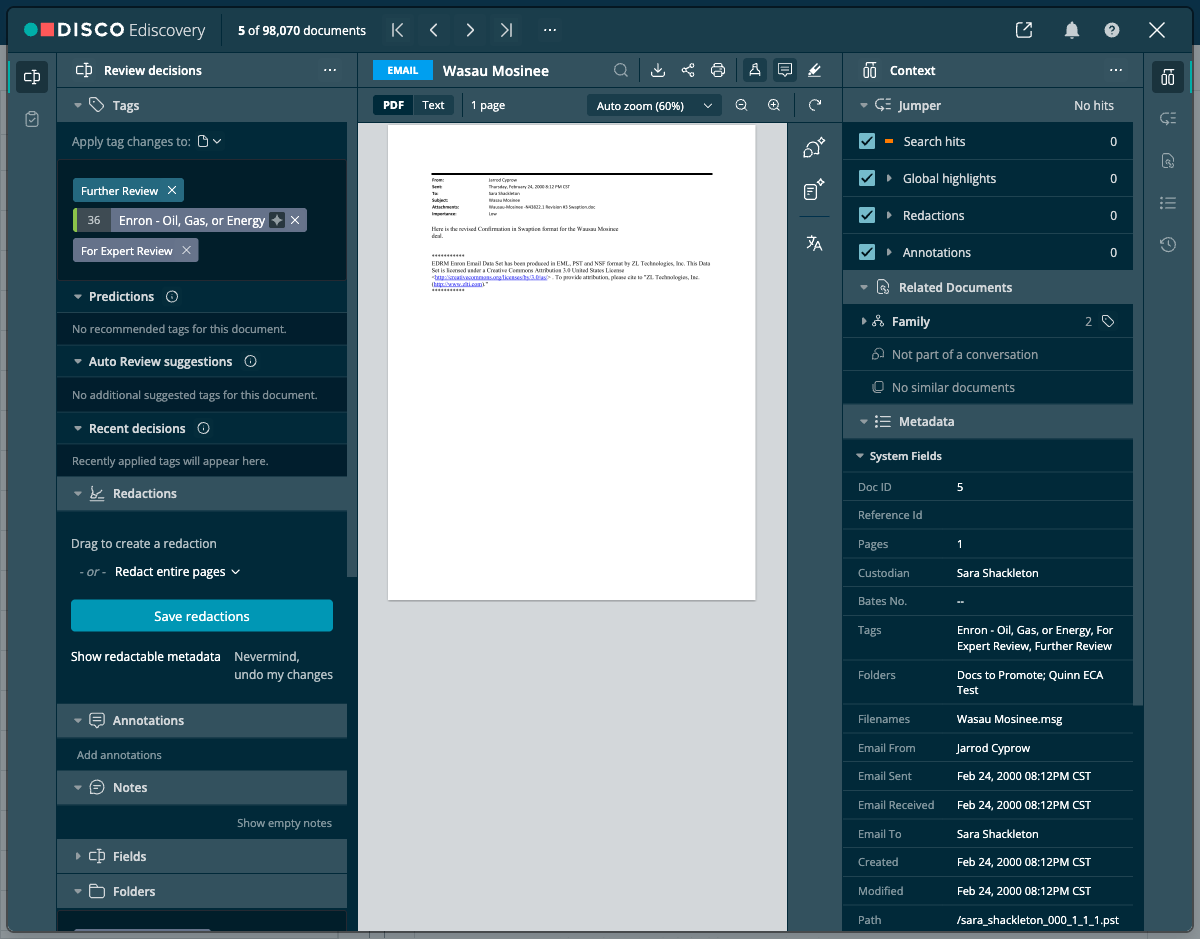Collapse the Redactions section

point(78,494)
